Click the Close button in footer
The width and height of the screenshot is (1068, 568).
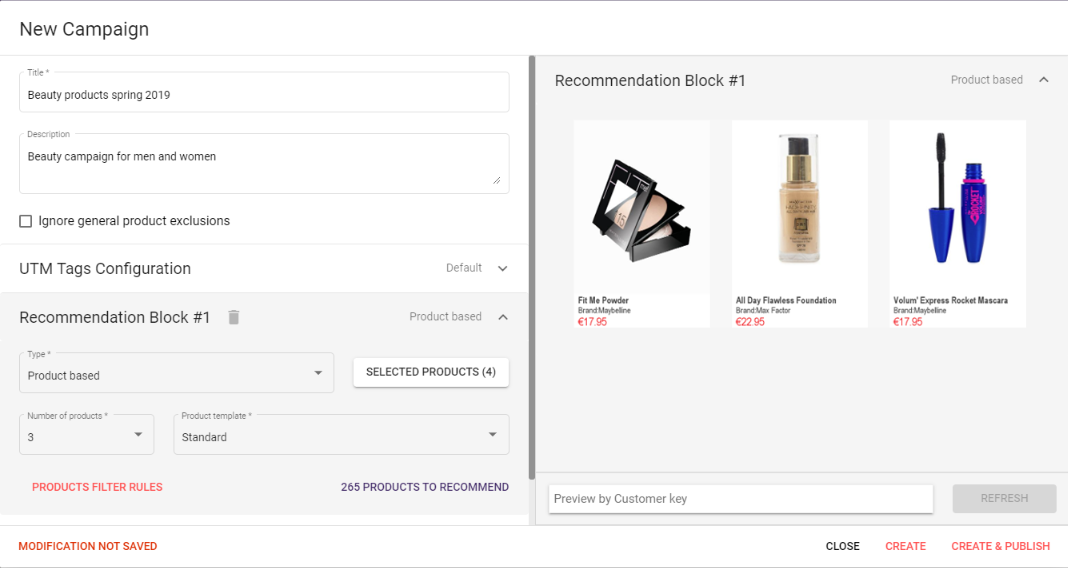843,546
